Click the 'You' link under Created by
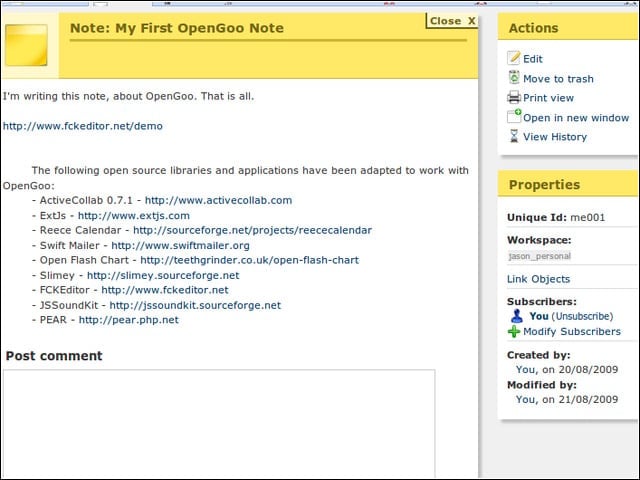The height and width of the screenshot is (480, 640). coord(526,369)
